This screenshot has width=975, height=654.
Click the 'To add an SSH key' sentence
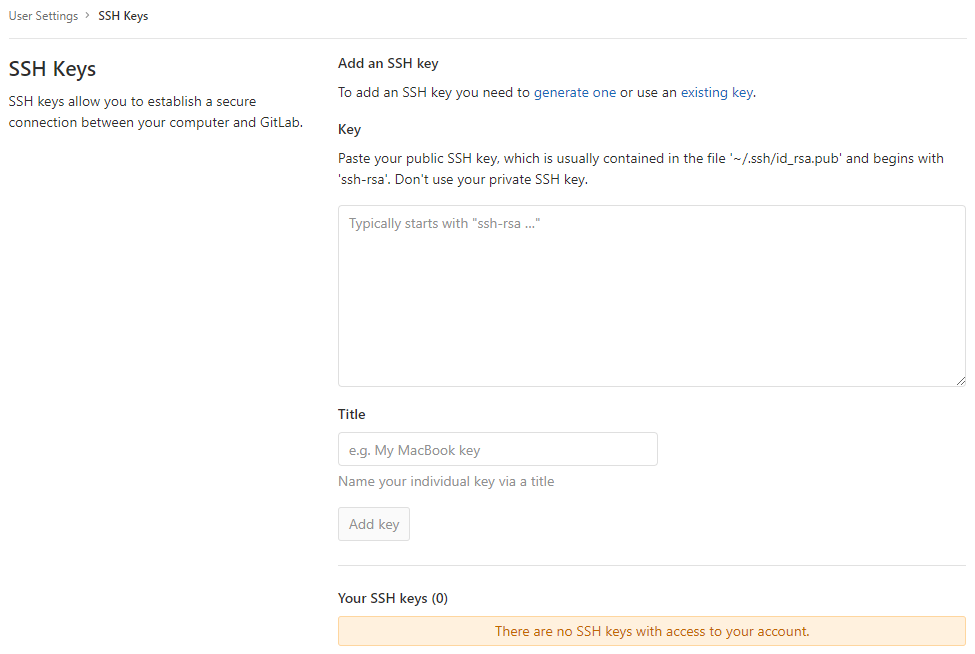pyautogui.click(x=547, y=93)
